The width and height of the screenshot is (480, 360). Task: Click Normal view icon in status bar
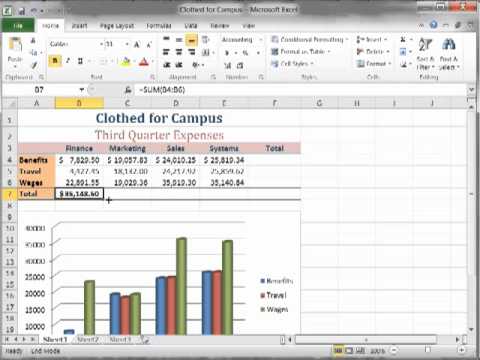[338, 350]
